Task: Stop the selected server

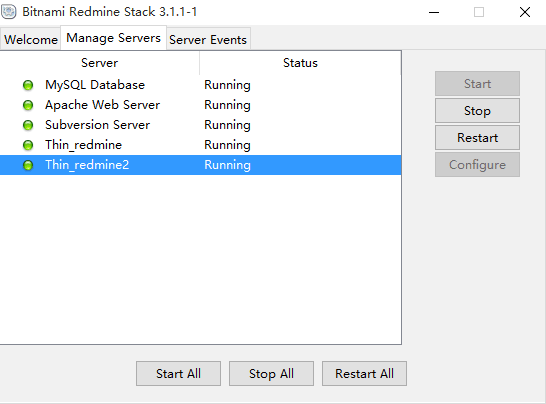Action: 477,111
